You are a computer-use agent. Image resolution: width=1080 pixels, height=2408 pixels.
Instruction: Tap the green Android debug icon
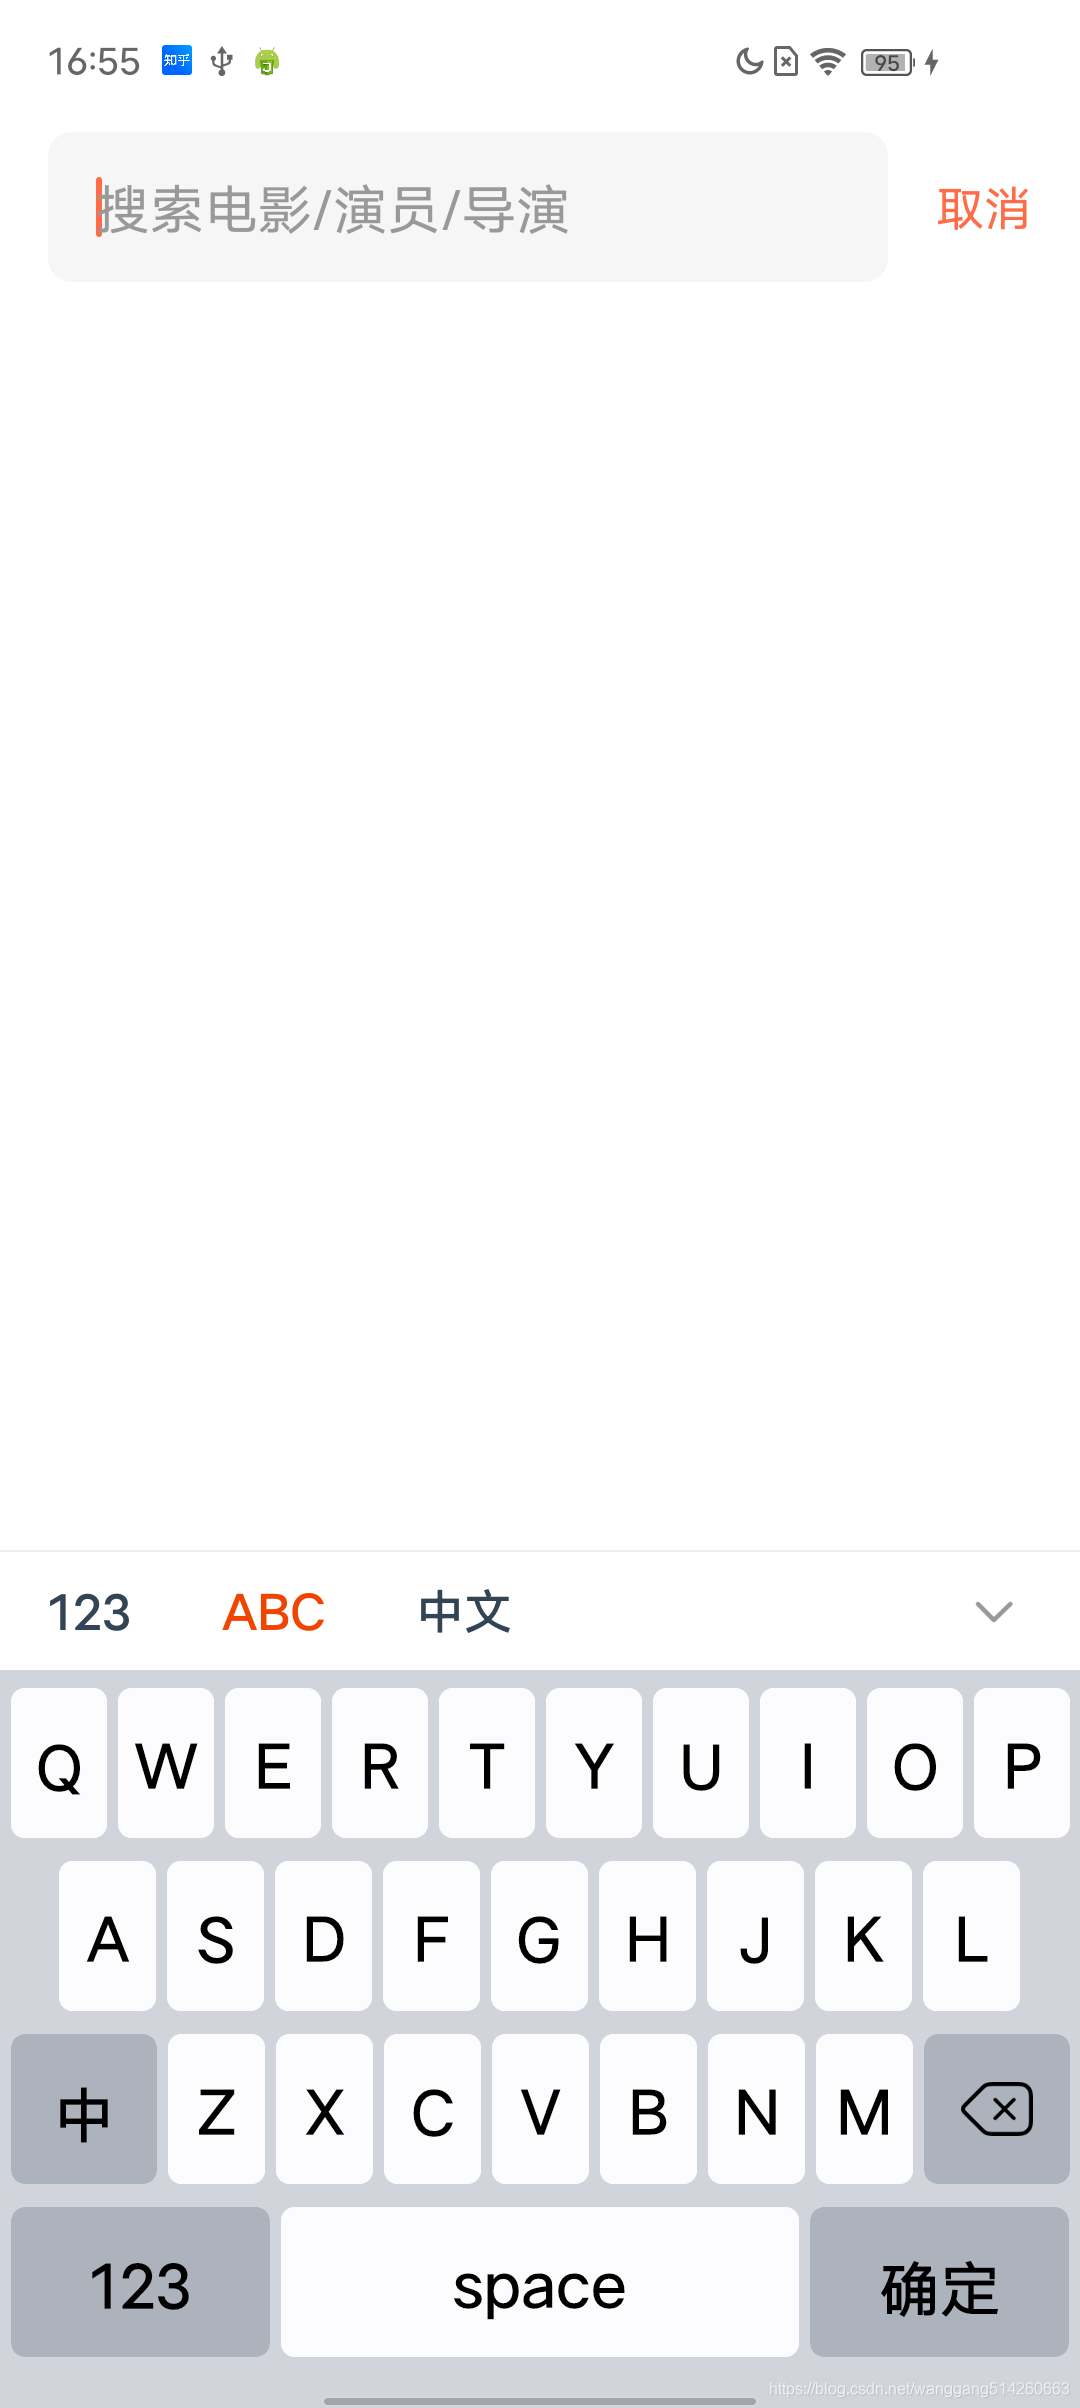[x=267, y=62]
